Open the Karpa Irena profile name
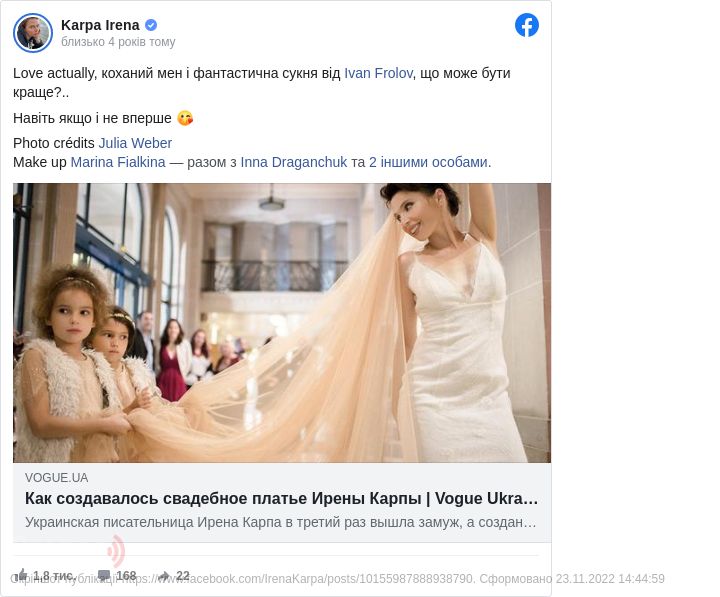The width and height of the screenshot is (720, 597). (x=100, y=25)
